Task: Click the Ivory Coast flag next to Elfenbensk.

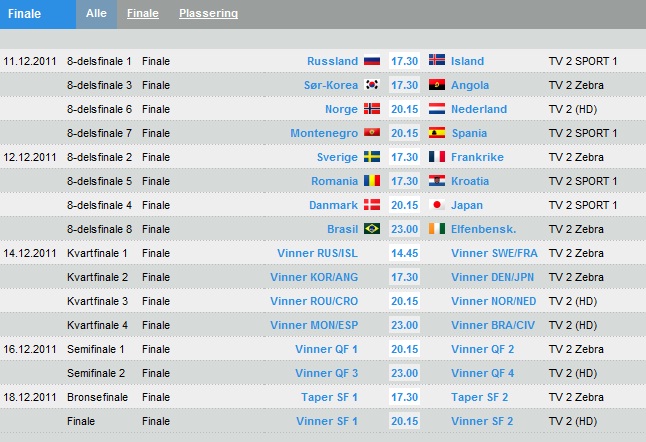Action: pos(437,229)
